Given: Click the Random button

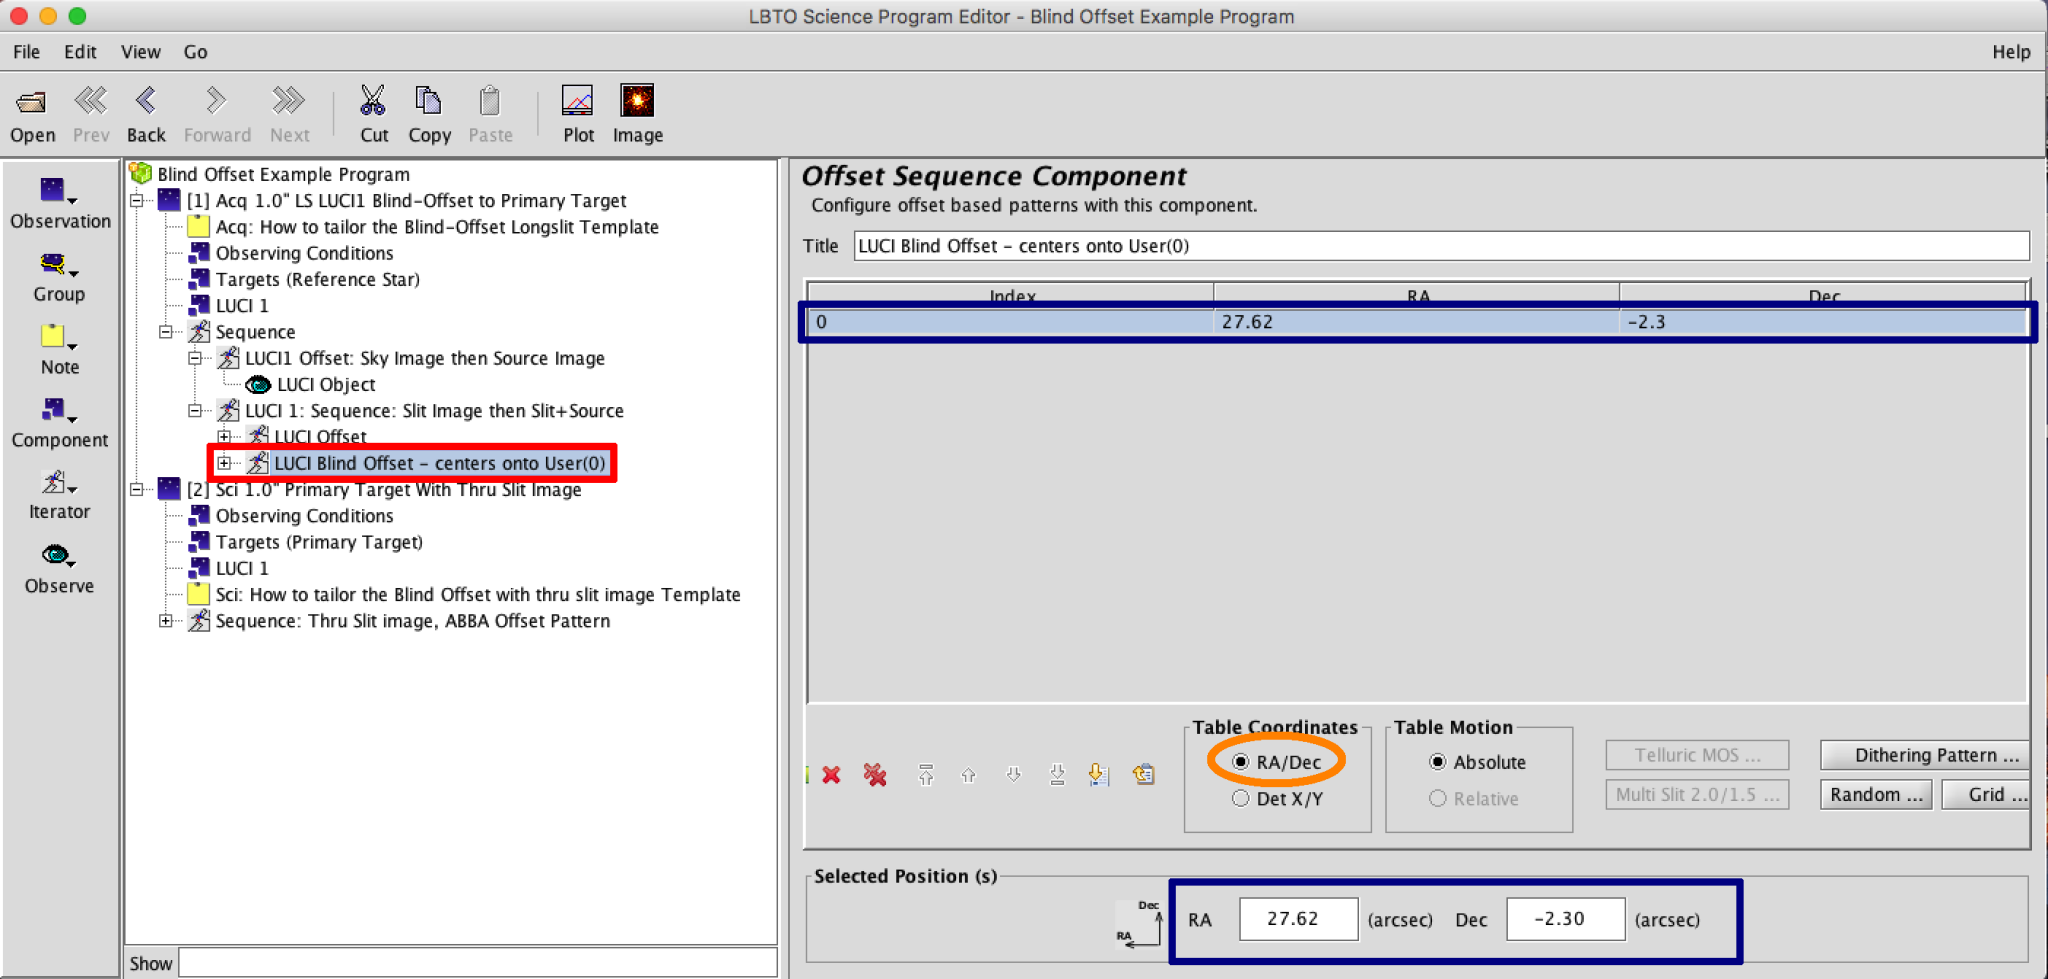Looking at the screenshot, I should (1876, 794).
